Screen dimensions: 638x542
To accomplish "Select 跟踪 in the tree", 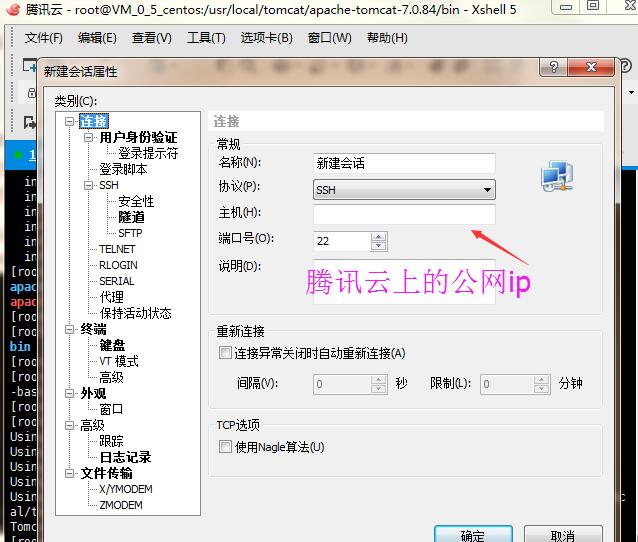I will [111, 441].
